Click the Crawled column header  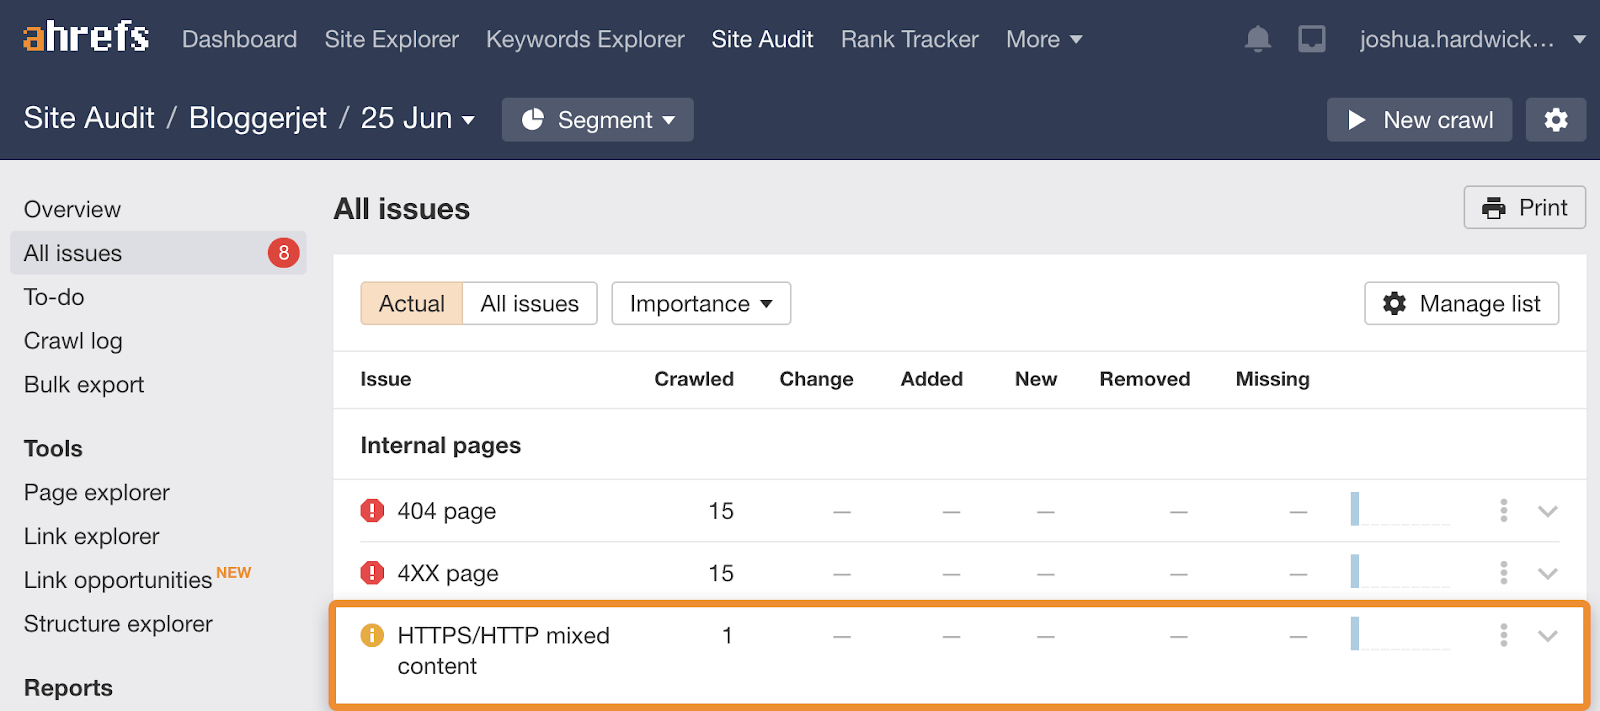tap(694, 379)
